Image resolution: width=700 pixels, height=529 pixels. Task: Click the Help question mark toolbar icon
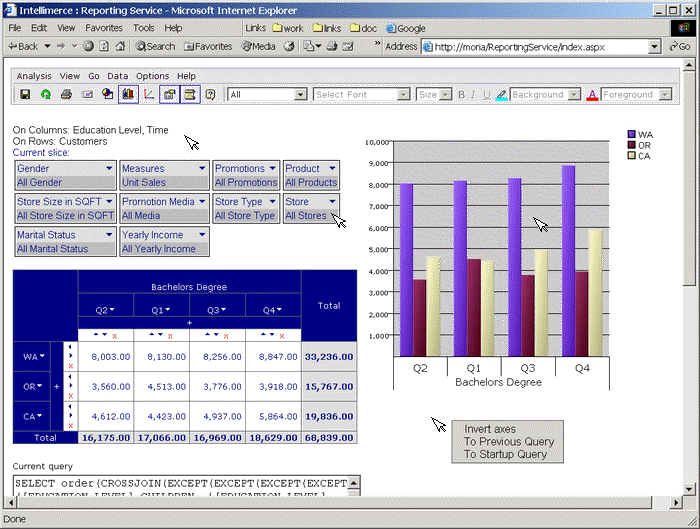click(x=210, y=94)
